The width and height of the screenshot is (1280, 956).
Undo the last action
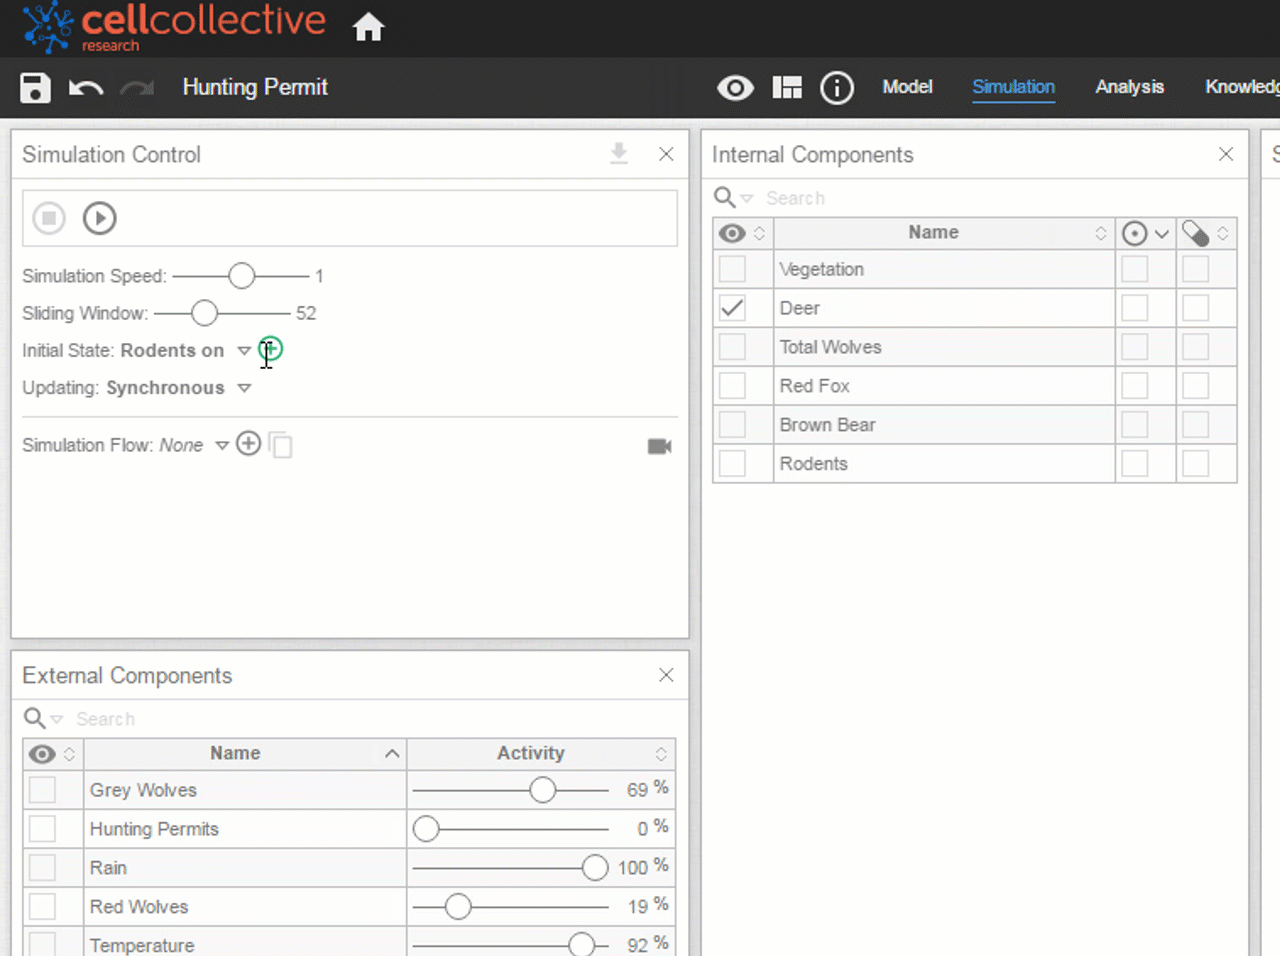pyautogui.click(x=86, y=88)
